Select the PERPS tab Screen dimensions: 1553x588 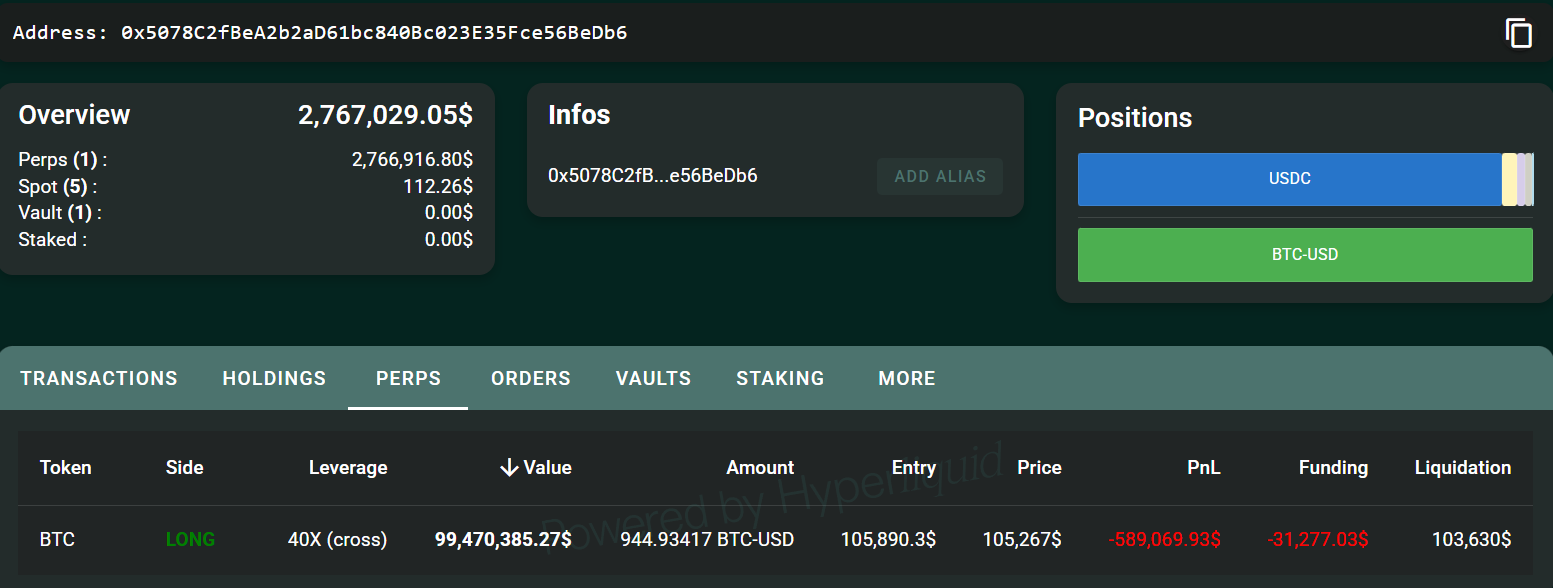[407, 378]
